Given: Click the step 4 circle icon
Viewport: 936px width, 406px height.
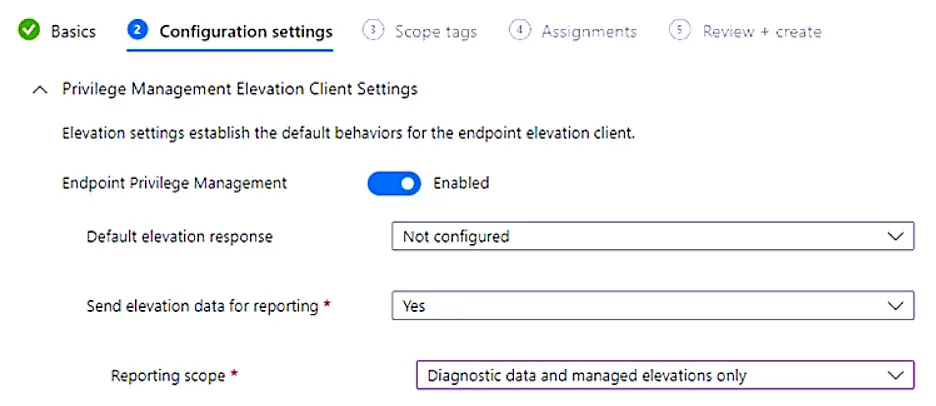Looking at the screenshot, I should tap(520, 30).
